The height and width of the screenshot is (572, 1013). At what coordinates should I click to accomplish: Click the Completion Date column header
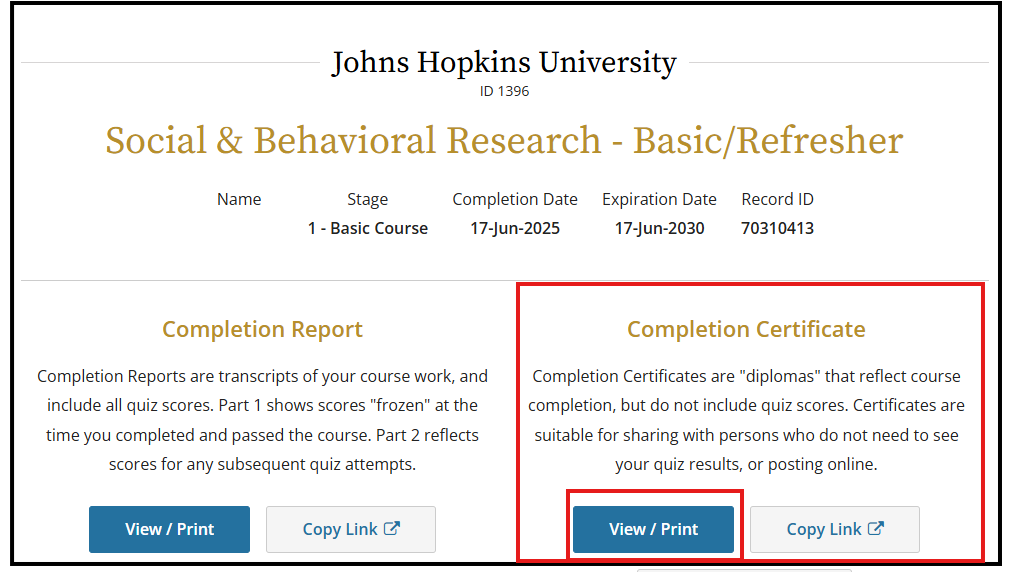click(x=515, y=199)
